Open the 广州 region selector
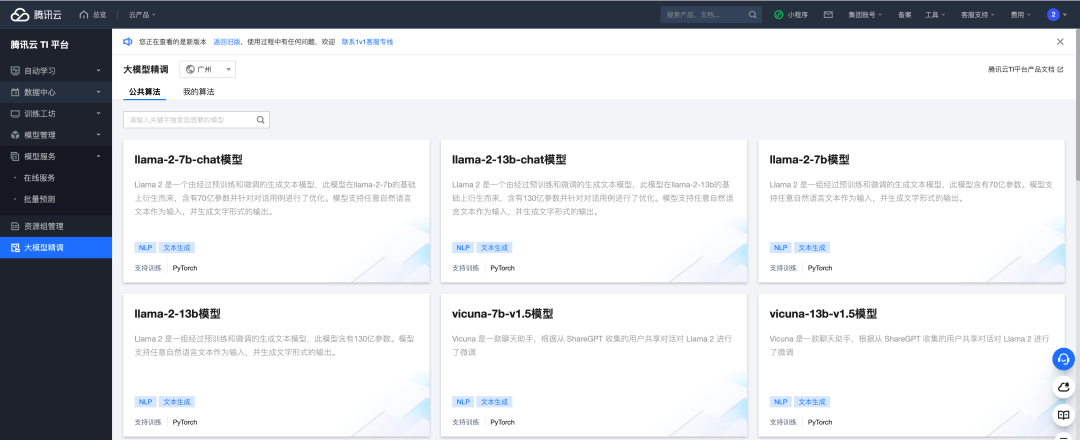The width and height of the screenshot is (1080, 440). [207, 70]
